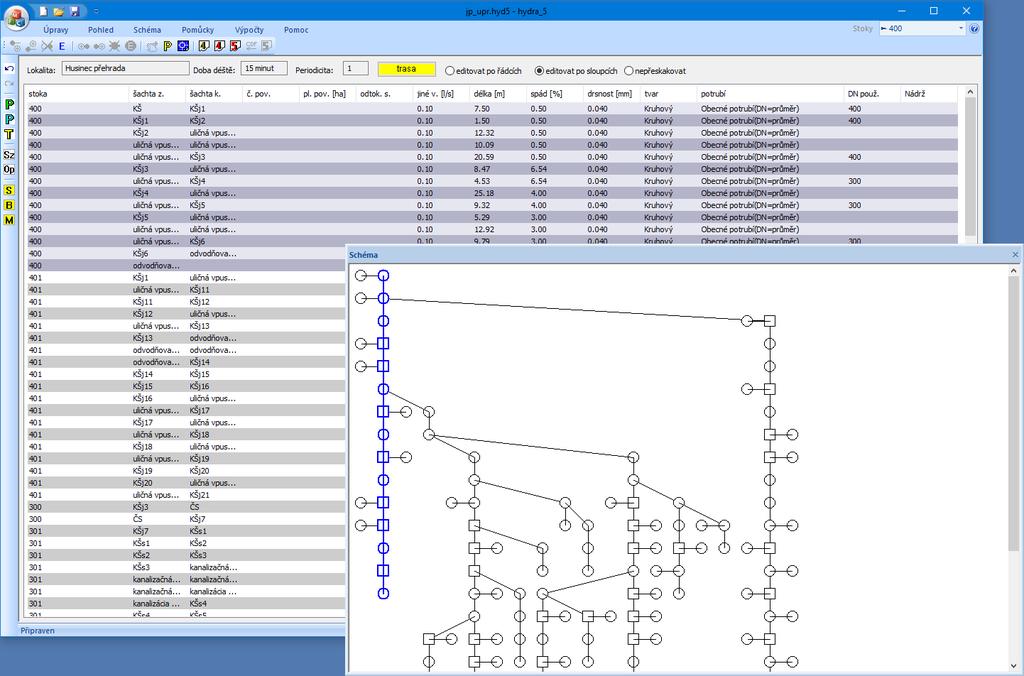Click the Op sidebar icon
Viewport: 1024px width, 676px height.
[x=9, y=170]
